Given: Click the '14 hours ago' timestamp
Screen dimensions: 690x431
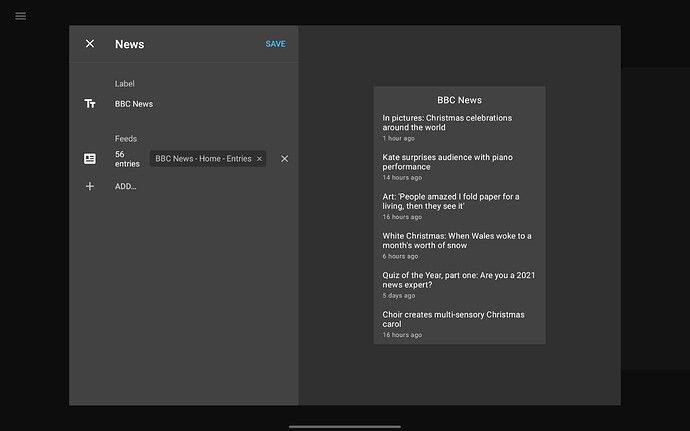Looking at the screenshot, I should coord(402,177).
